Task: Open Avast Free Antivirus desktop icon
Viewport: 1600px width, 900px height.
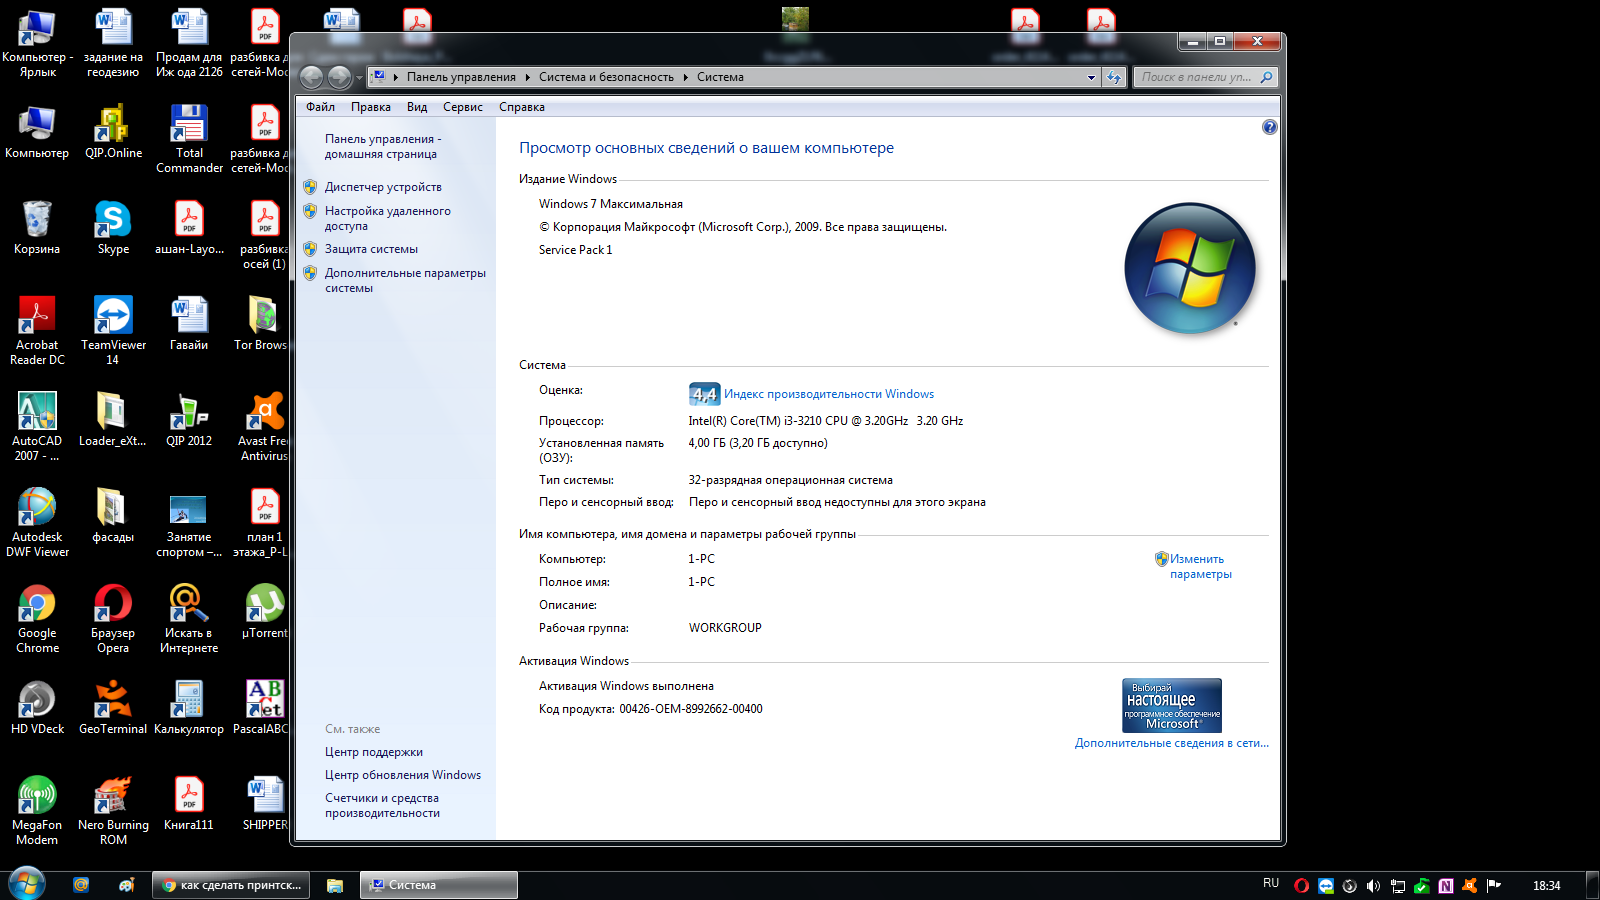Action: point(264,427)
